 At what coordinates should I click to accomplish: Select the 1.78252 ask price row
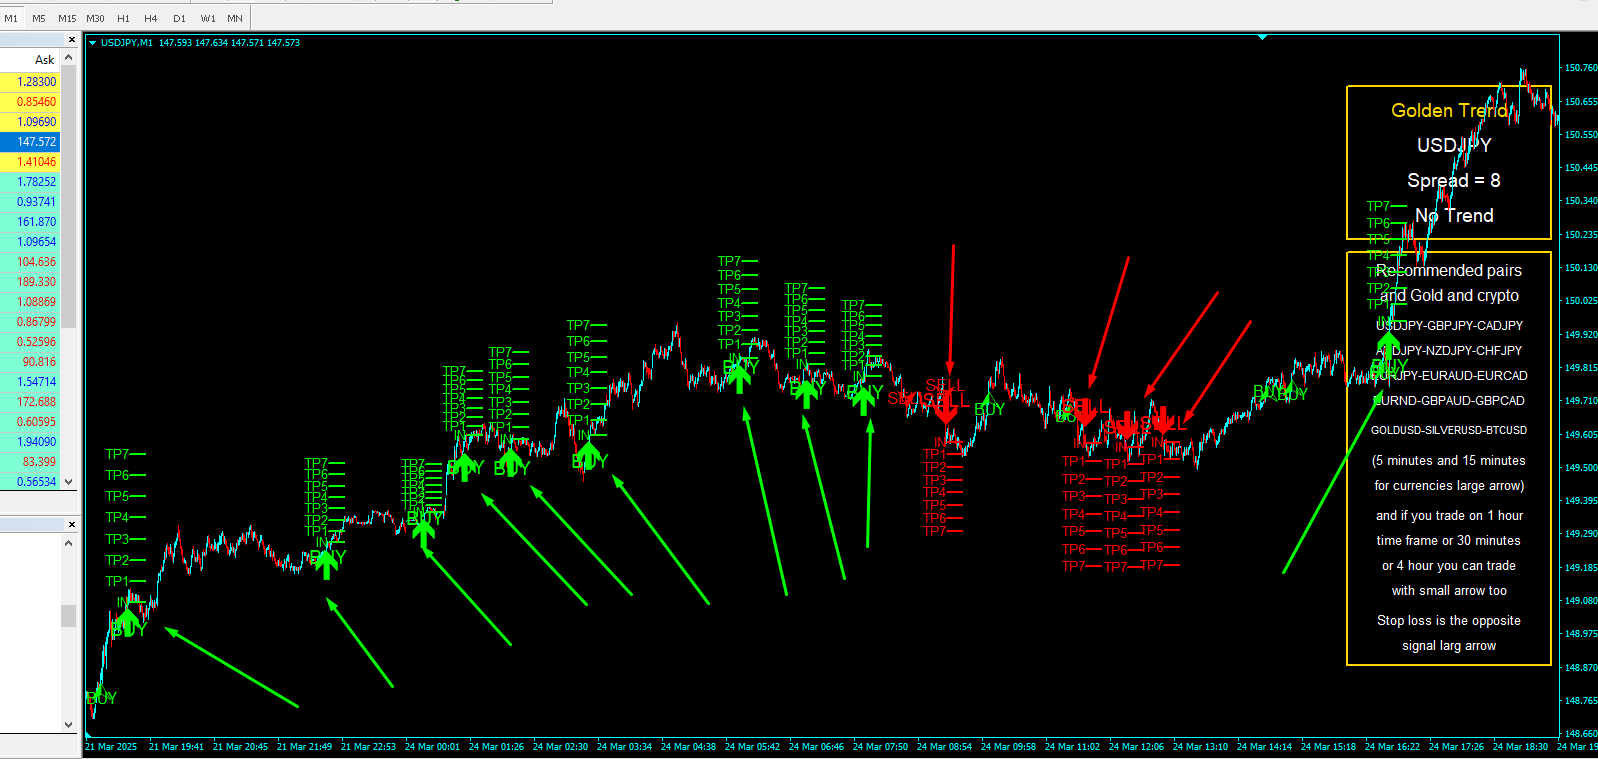pos(30,182)
